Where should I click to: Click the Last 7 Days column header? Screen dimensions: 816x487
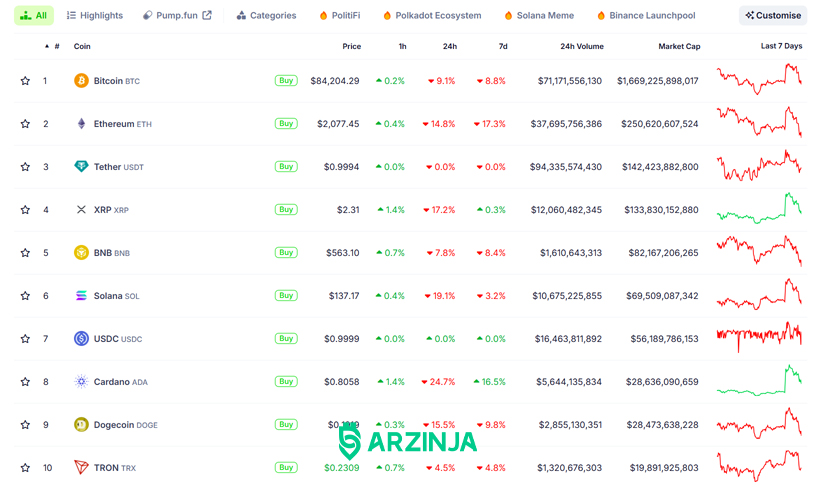click(x=781, y=46)
